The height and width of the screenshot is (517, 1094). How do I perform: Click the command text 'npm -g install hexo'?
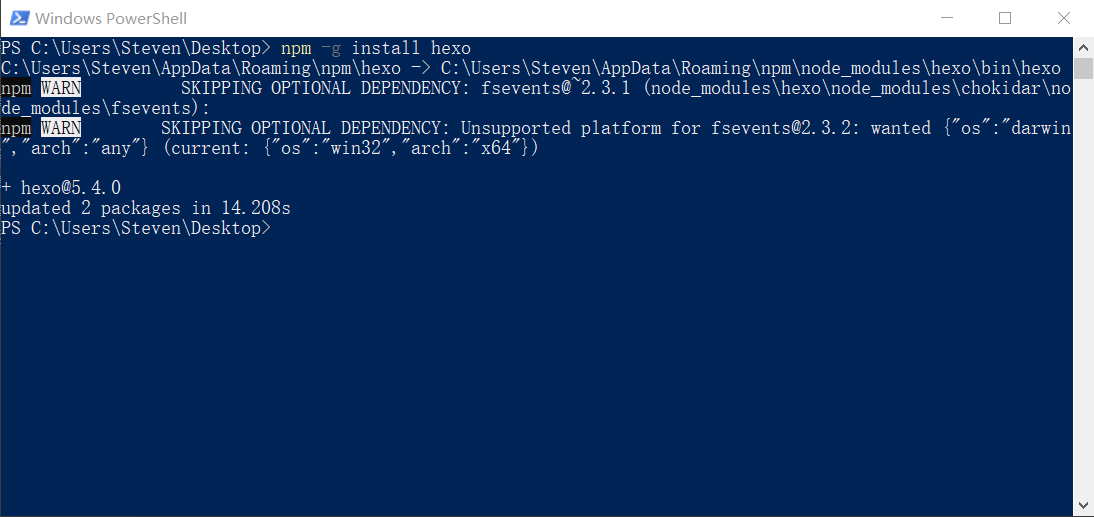pos(376,49)
